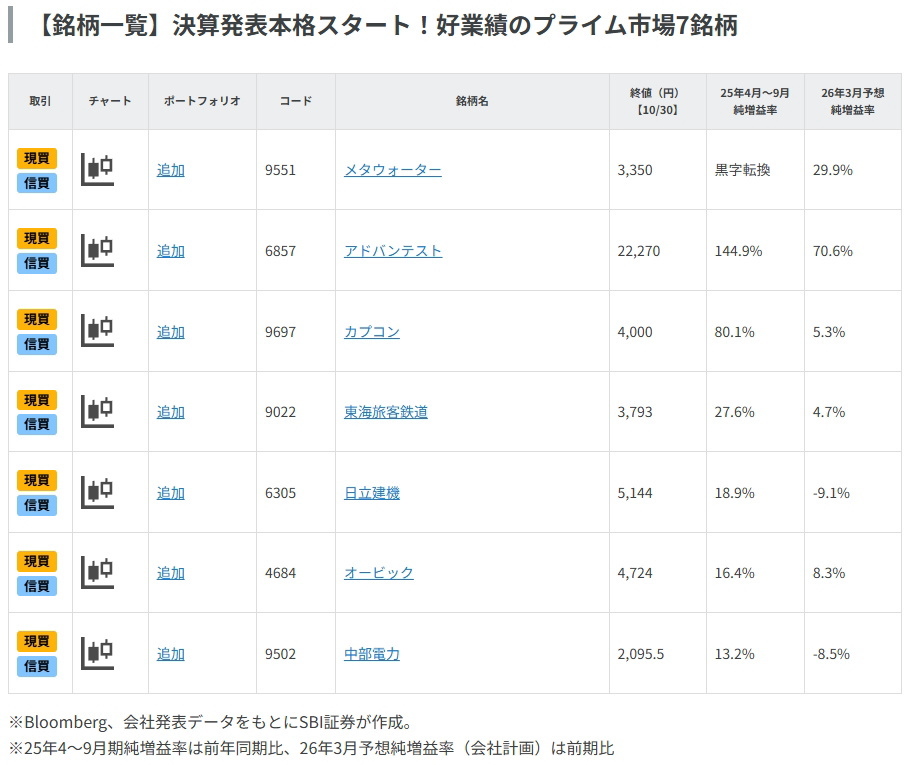
Task: Click the 信買 button for オービック
Action: [x=38, y=585]
